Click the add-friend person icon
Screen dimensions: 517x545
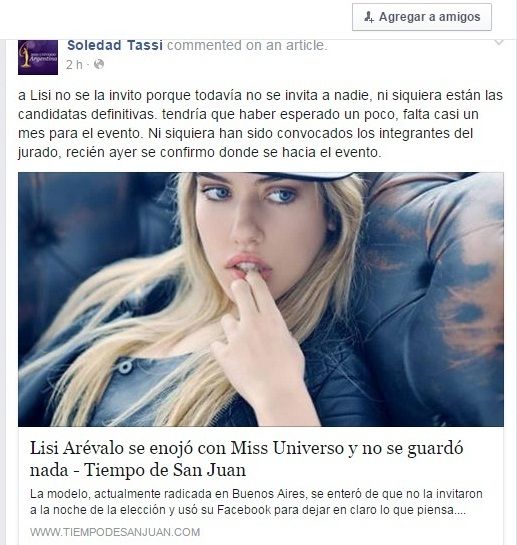click(369, 17)
